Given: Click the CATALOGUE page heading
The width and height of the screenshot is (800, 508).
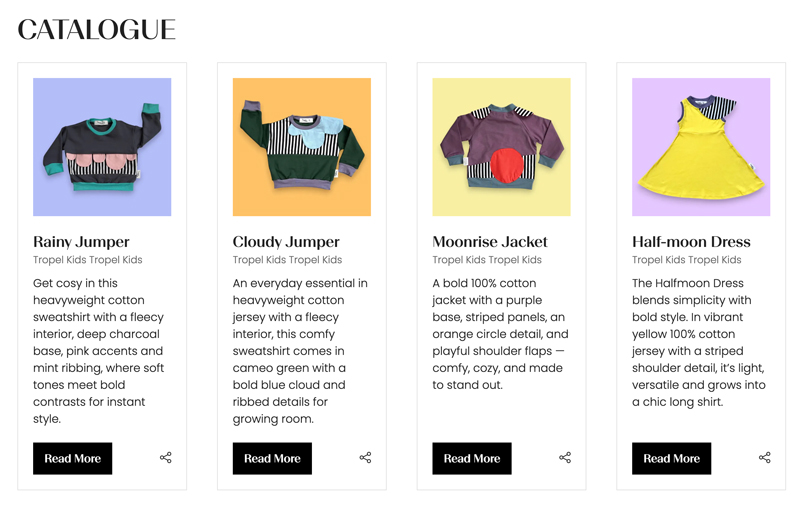Looking at the screenshot, I should [x=97, y=30].
